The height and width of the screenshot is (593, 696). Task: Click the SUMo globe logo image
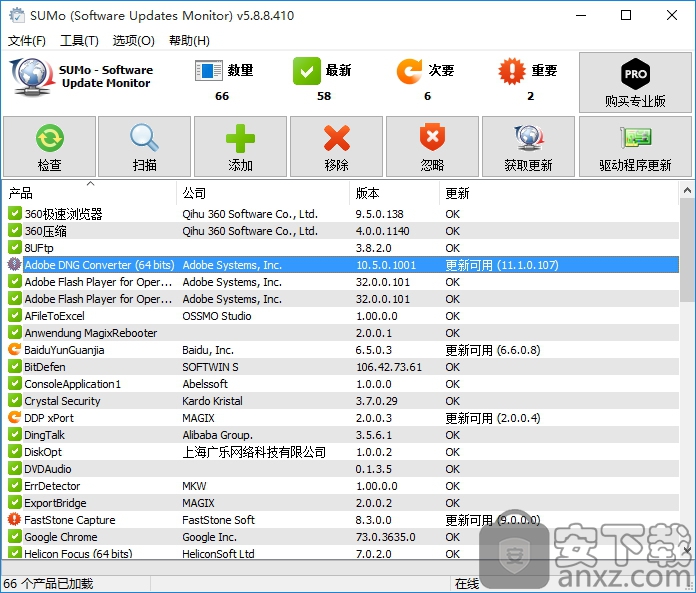31,77
